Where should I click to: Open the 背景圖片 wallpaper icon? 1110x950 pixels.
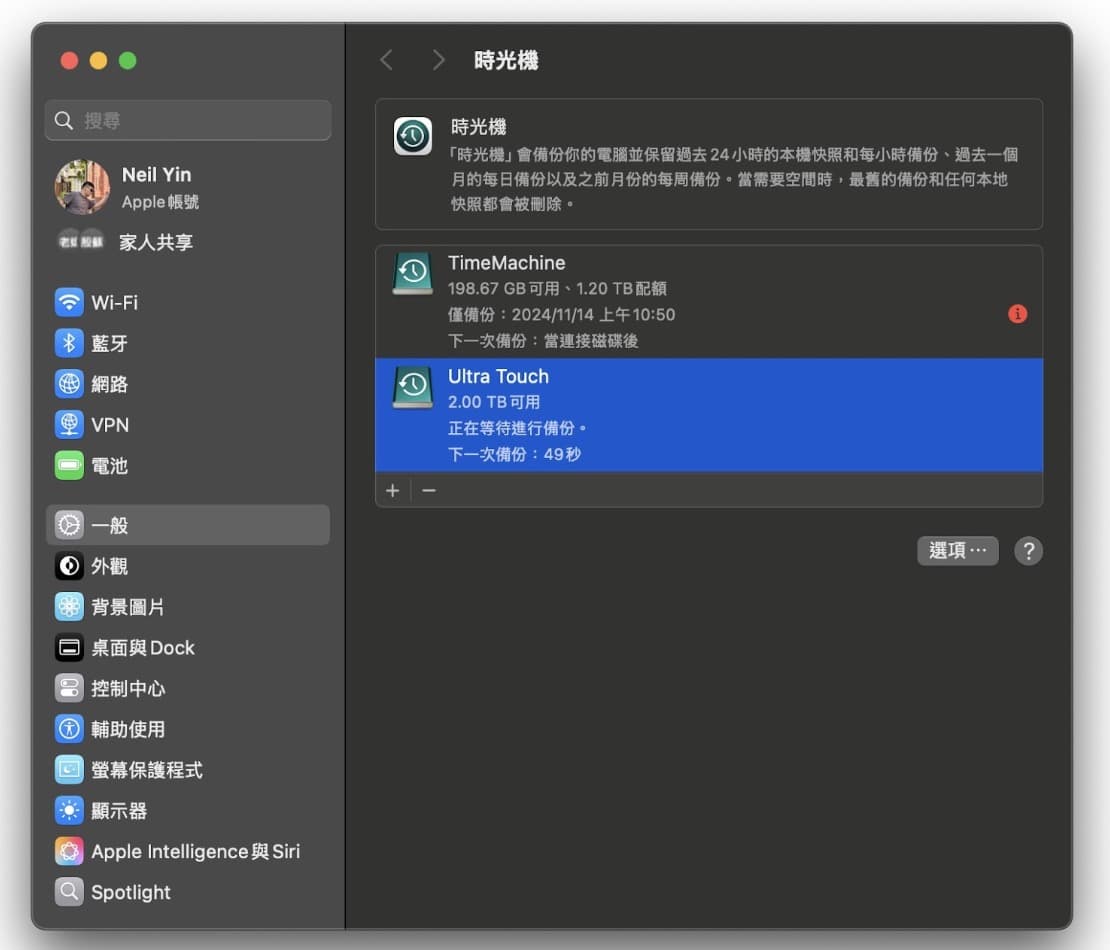69,607
